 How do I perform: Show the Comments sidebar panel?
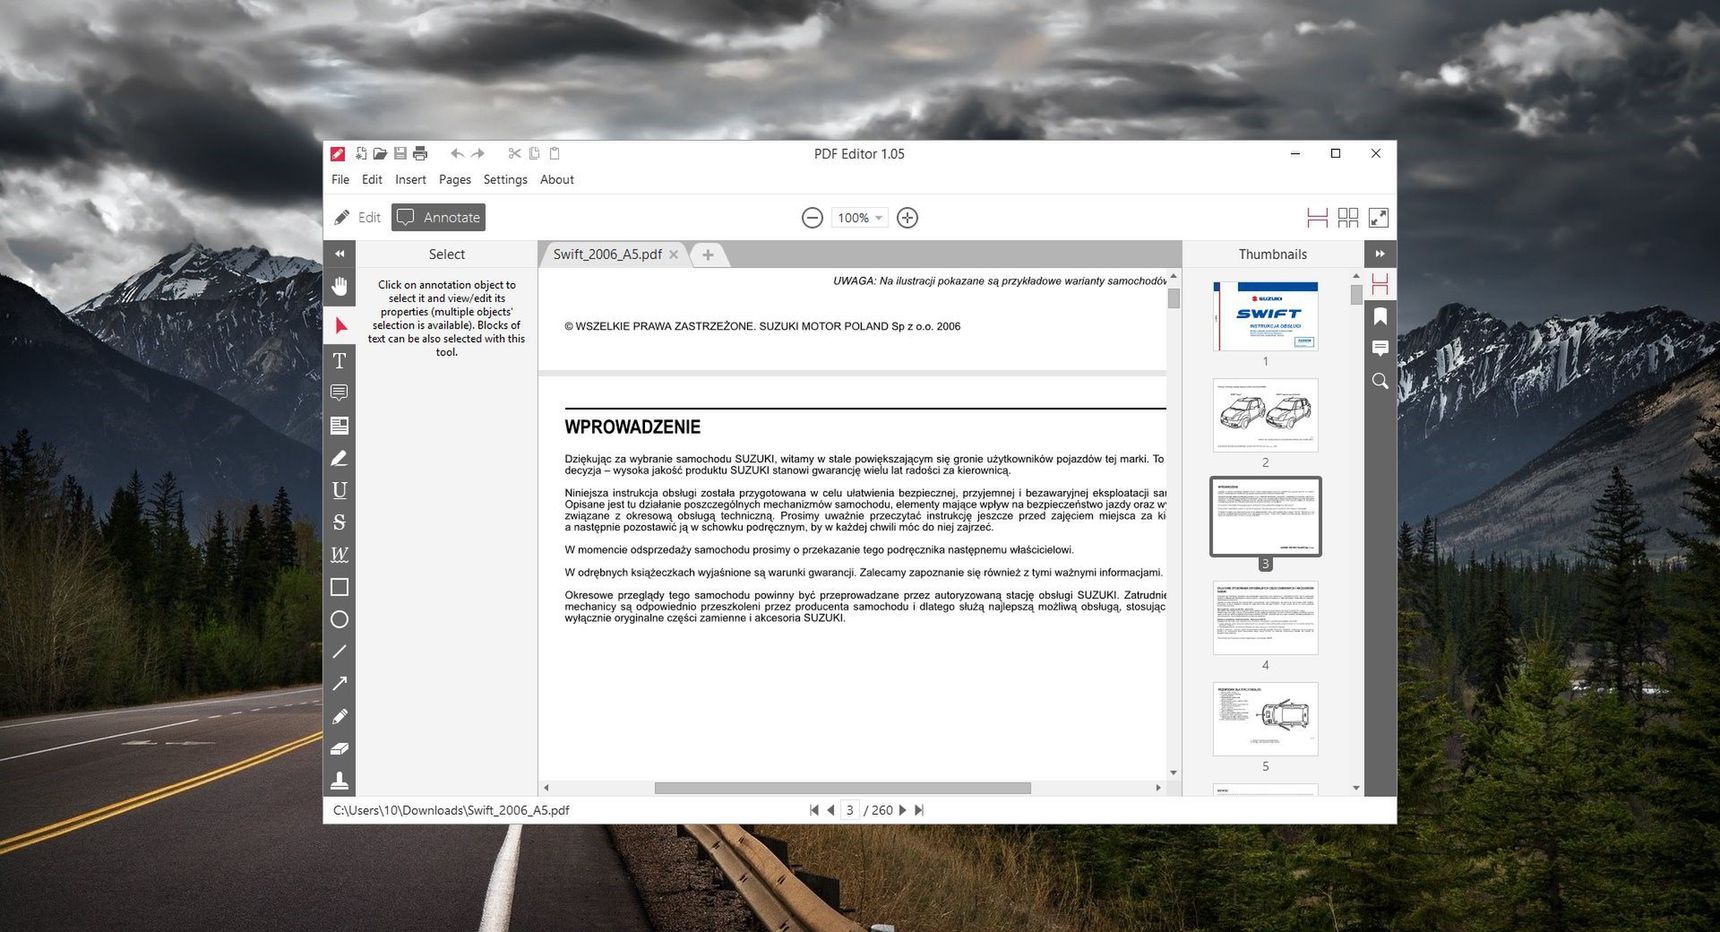pos(1380,348)
